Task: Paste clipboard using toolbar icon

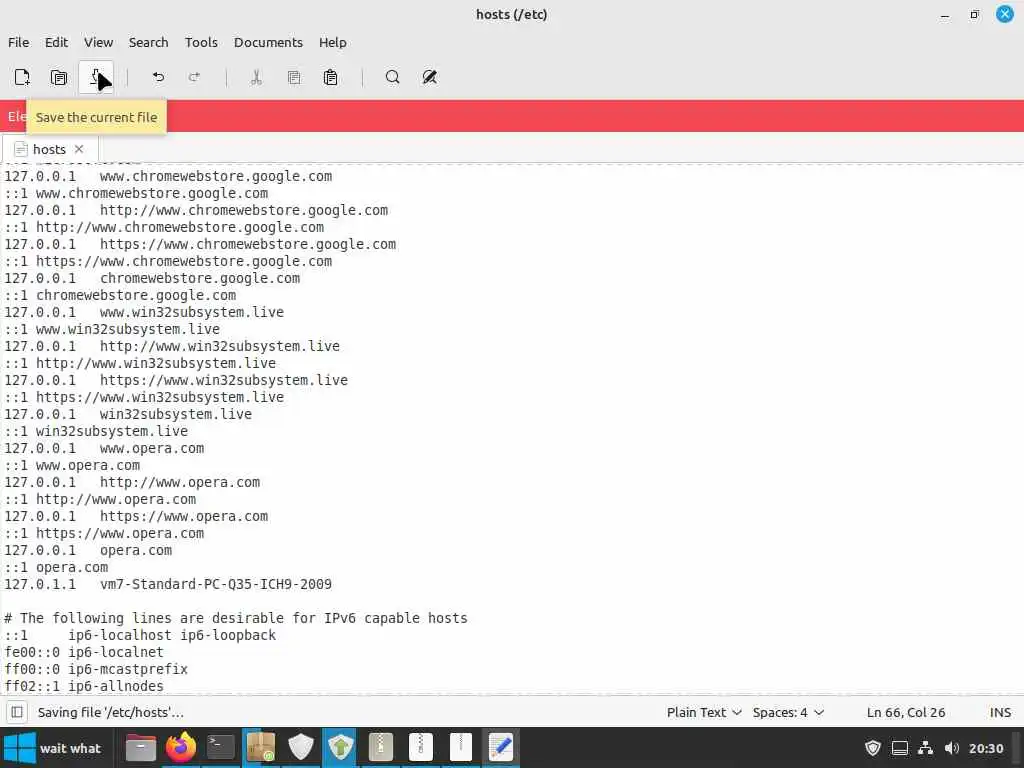Action: click(330, 77)
